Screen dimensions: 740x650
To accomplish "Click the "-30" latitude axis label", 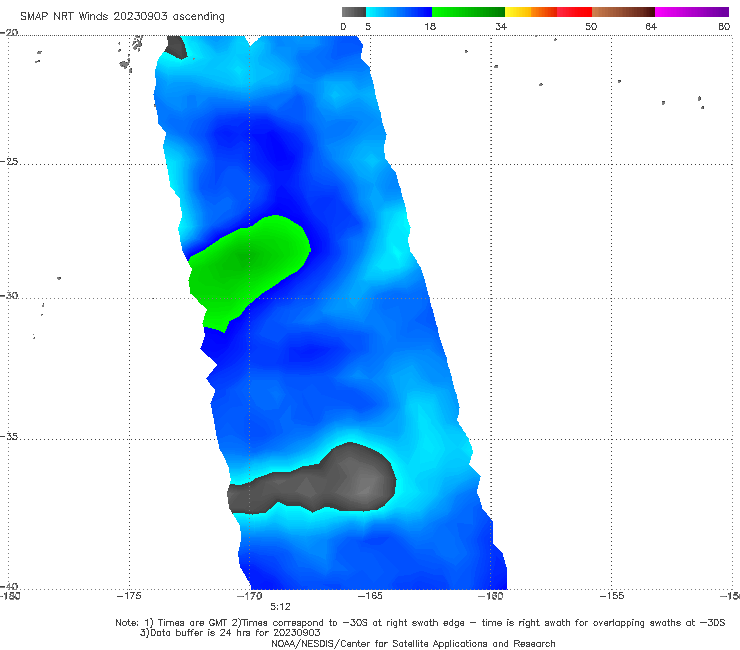I will pyautogui.click(x=9, y=295).
